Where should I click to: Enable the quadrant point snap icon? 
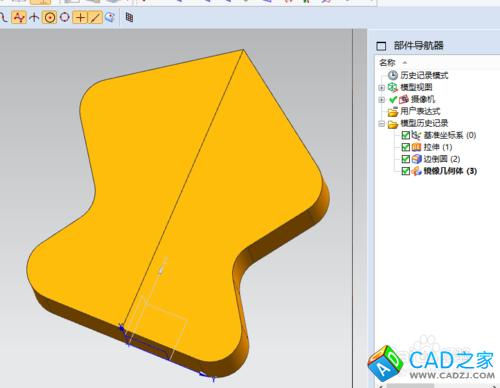click(65, 17)
